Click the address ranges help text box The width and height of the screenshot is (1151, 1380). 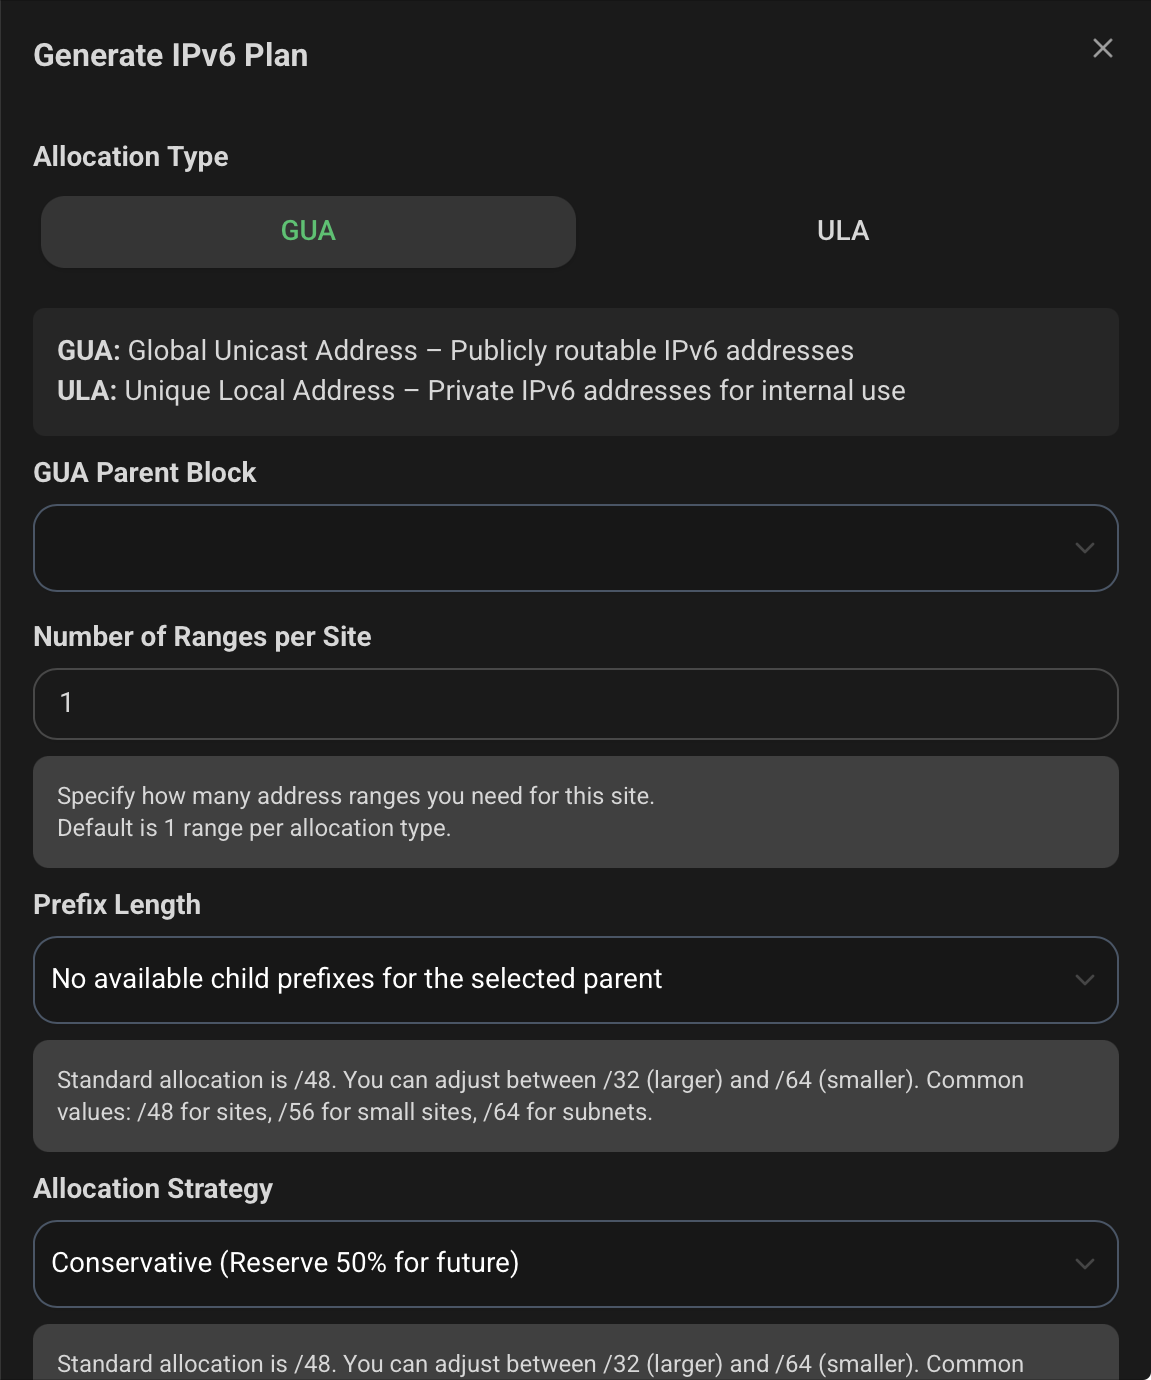[x=576, y=812]
